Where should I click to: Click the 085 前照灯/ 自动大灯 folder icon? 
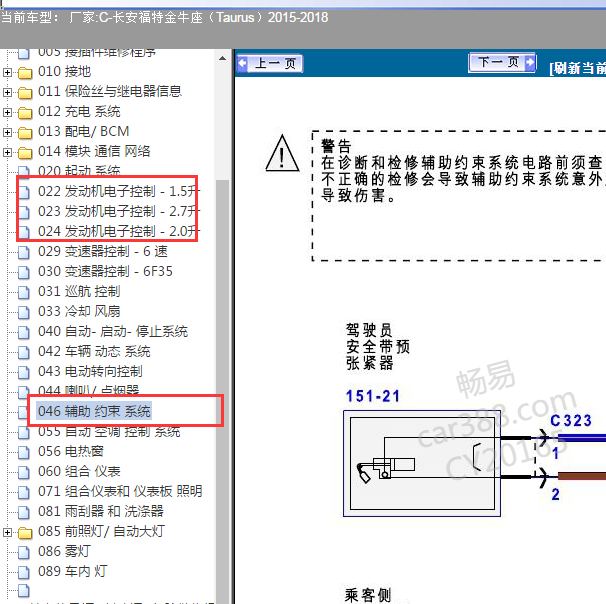25,533
